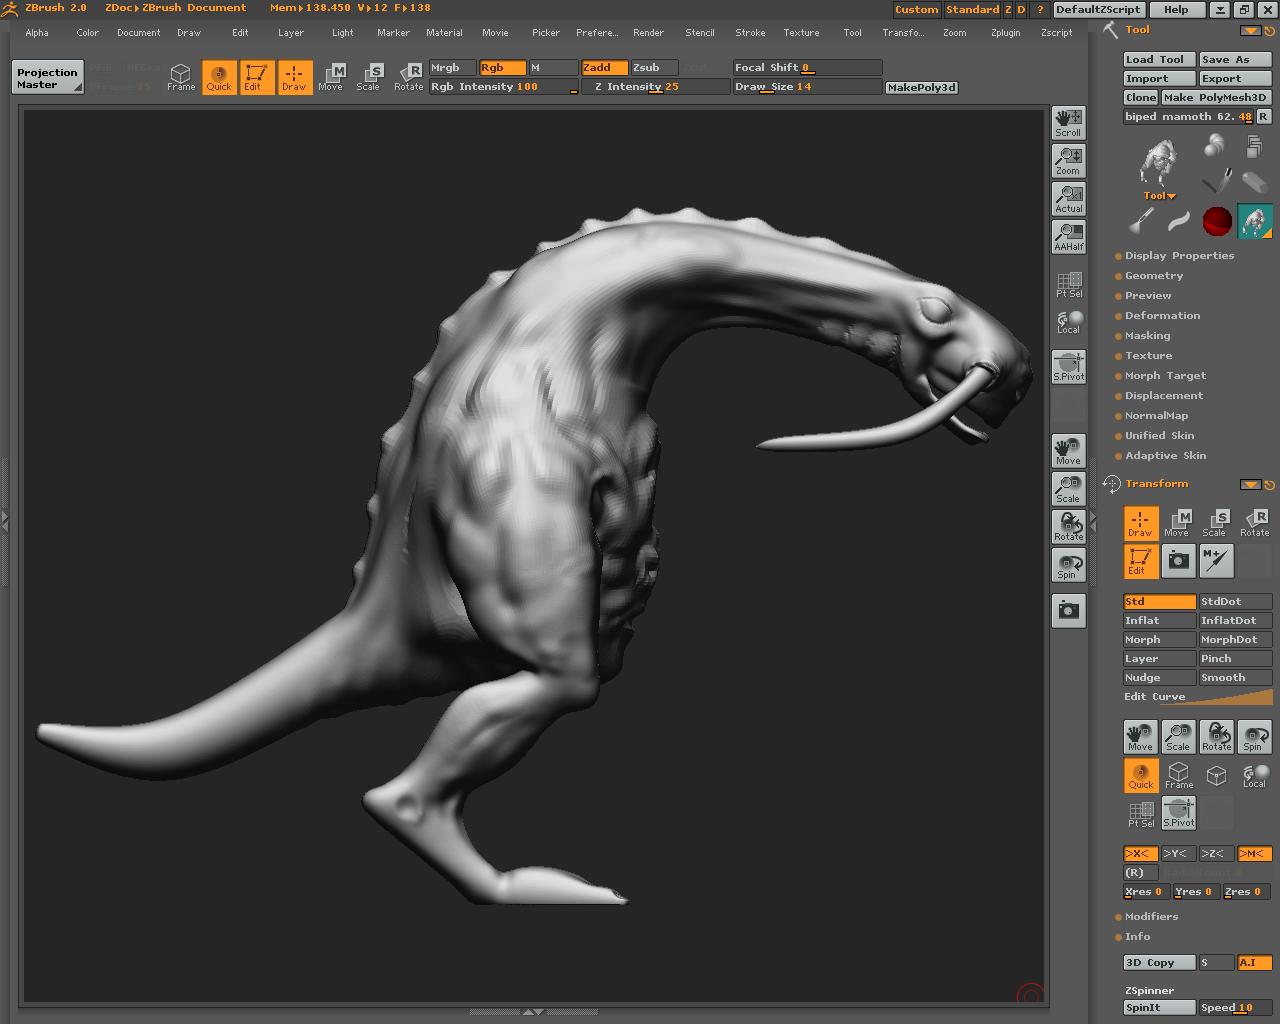Select the red sphere tool thumbnail

tap(1216, 221)
